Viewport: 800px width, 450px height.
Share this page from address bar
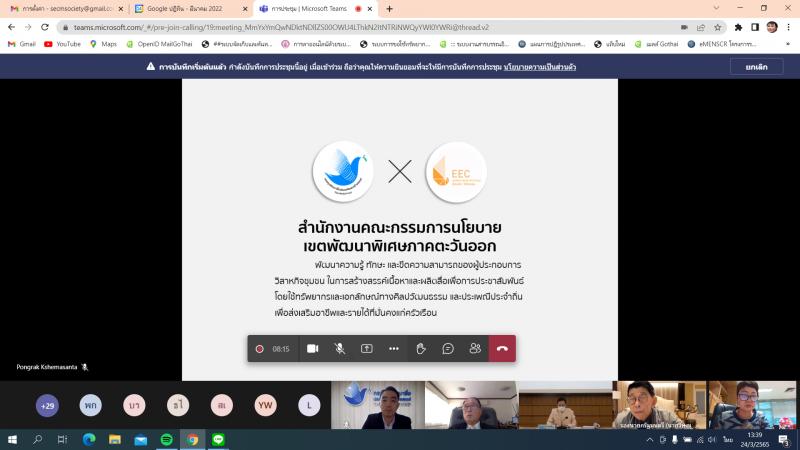tap(701, 28)
